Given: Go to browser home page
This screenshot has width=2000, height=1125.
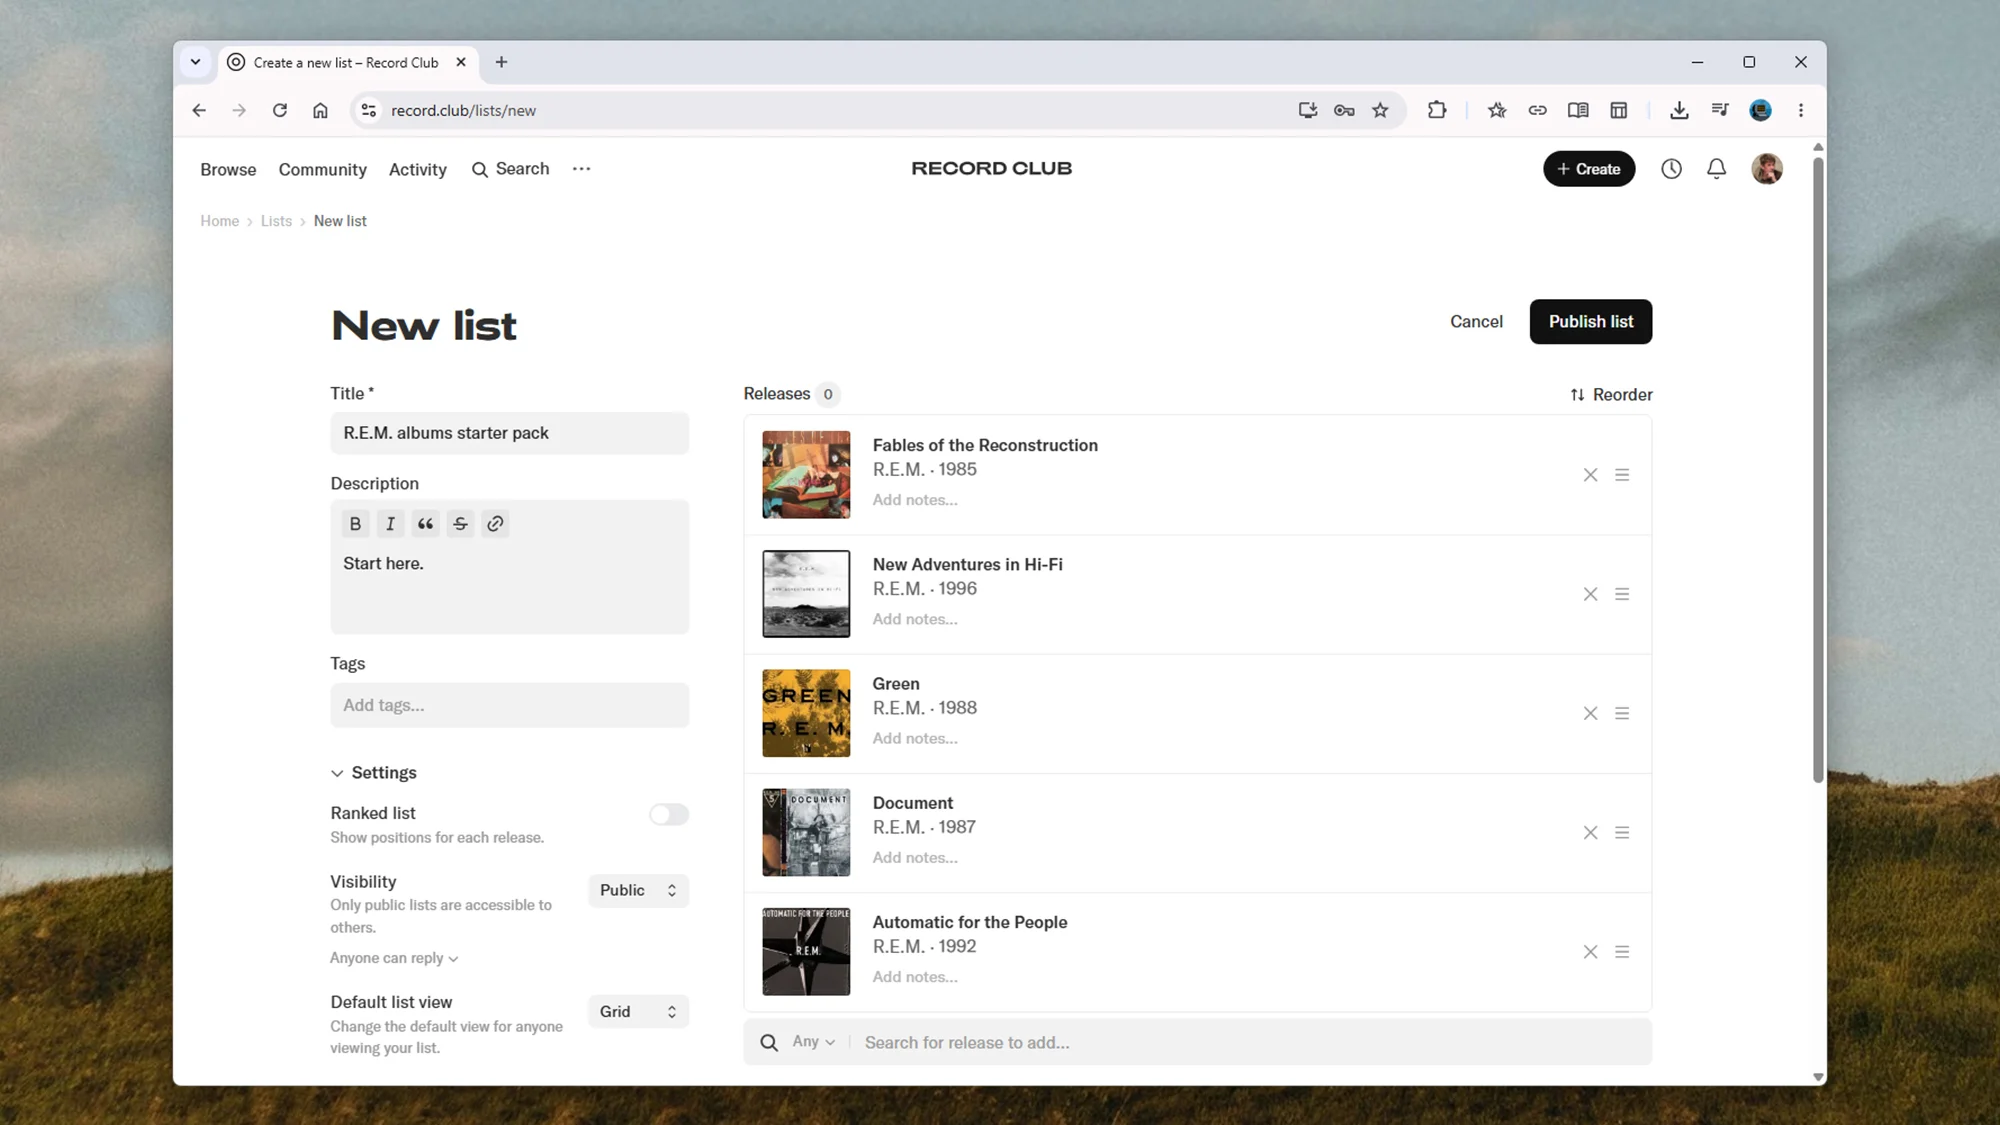Looking at the screenshot, I should 320,110.
